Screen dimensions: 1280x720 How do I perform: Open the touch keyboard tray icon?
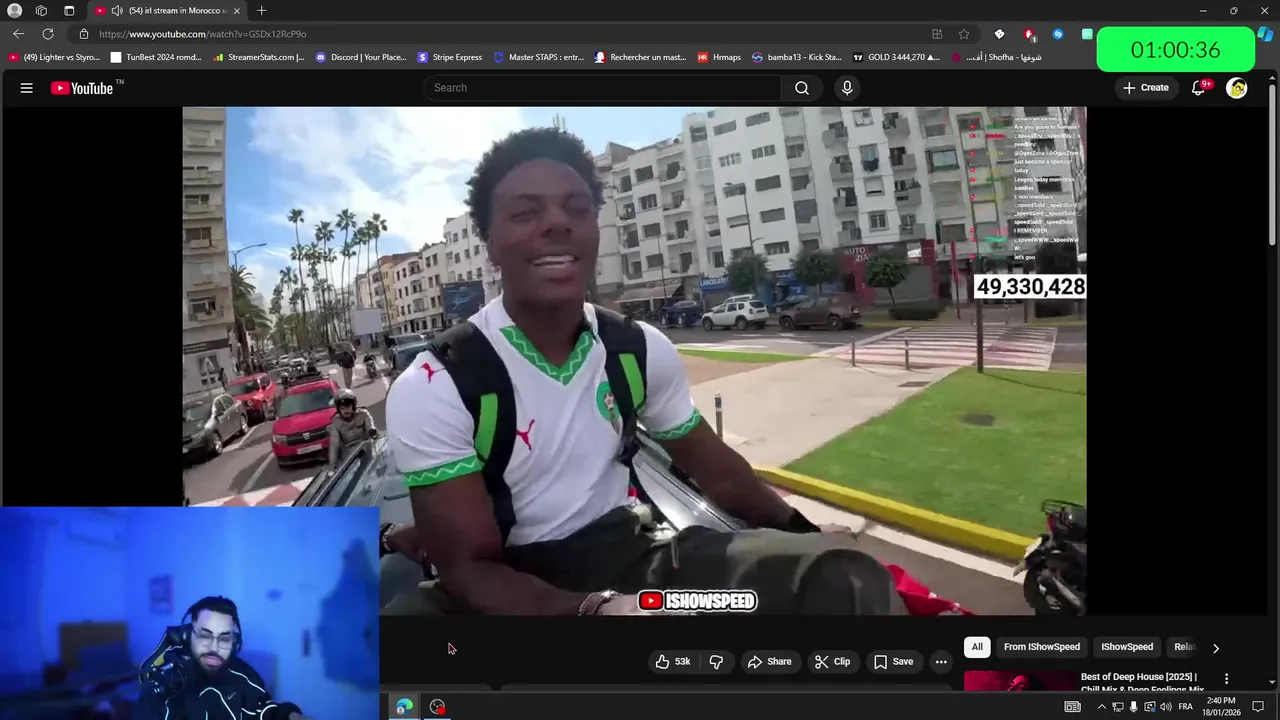tap(1072, 707)
